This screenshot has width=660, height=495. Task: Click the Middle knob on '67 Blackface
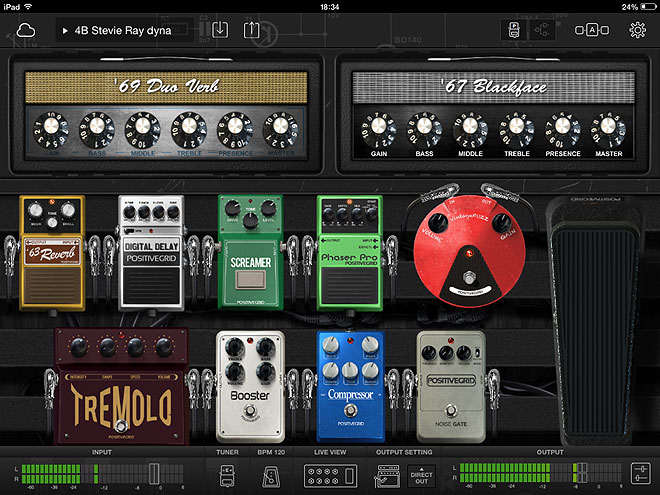coord(470,130)
